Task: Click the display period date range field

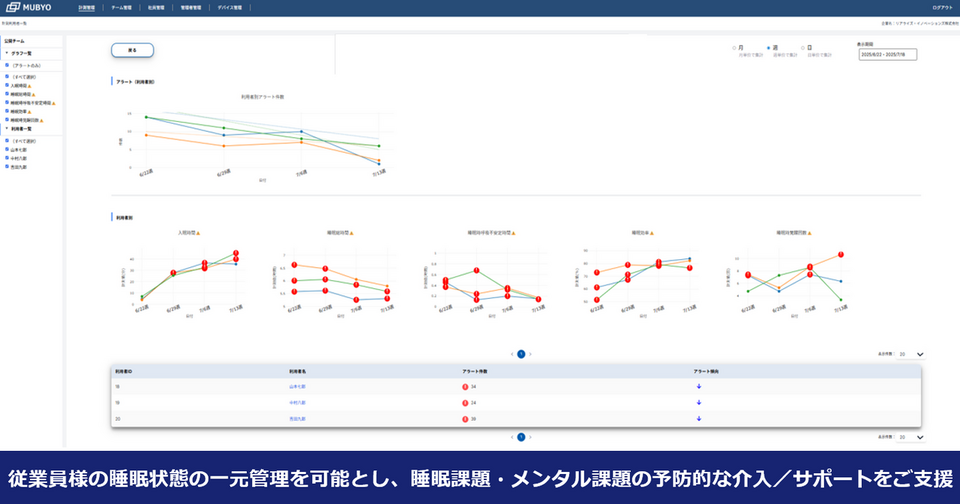Action: (886, 55)
